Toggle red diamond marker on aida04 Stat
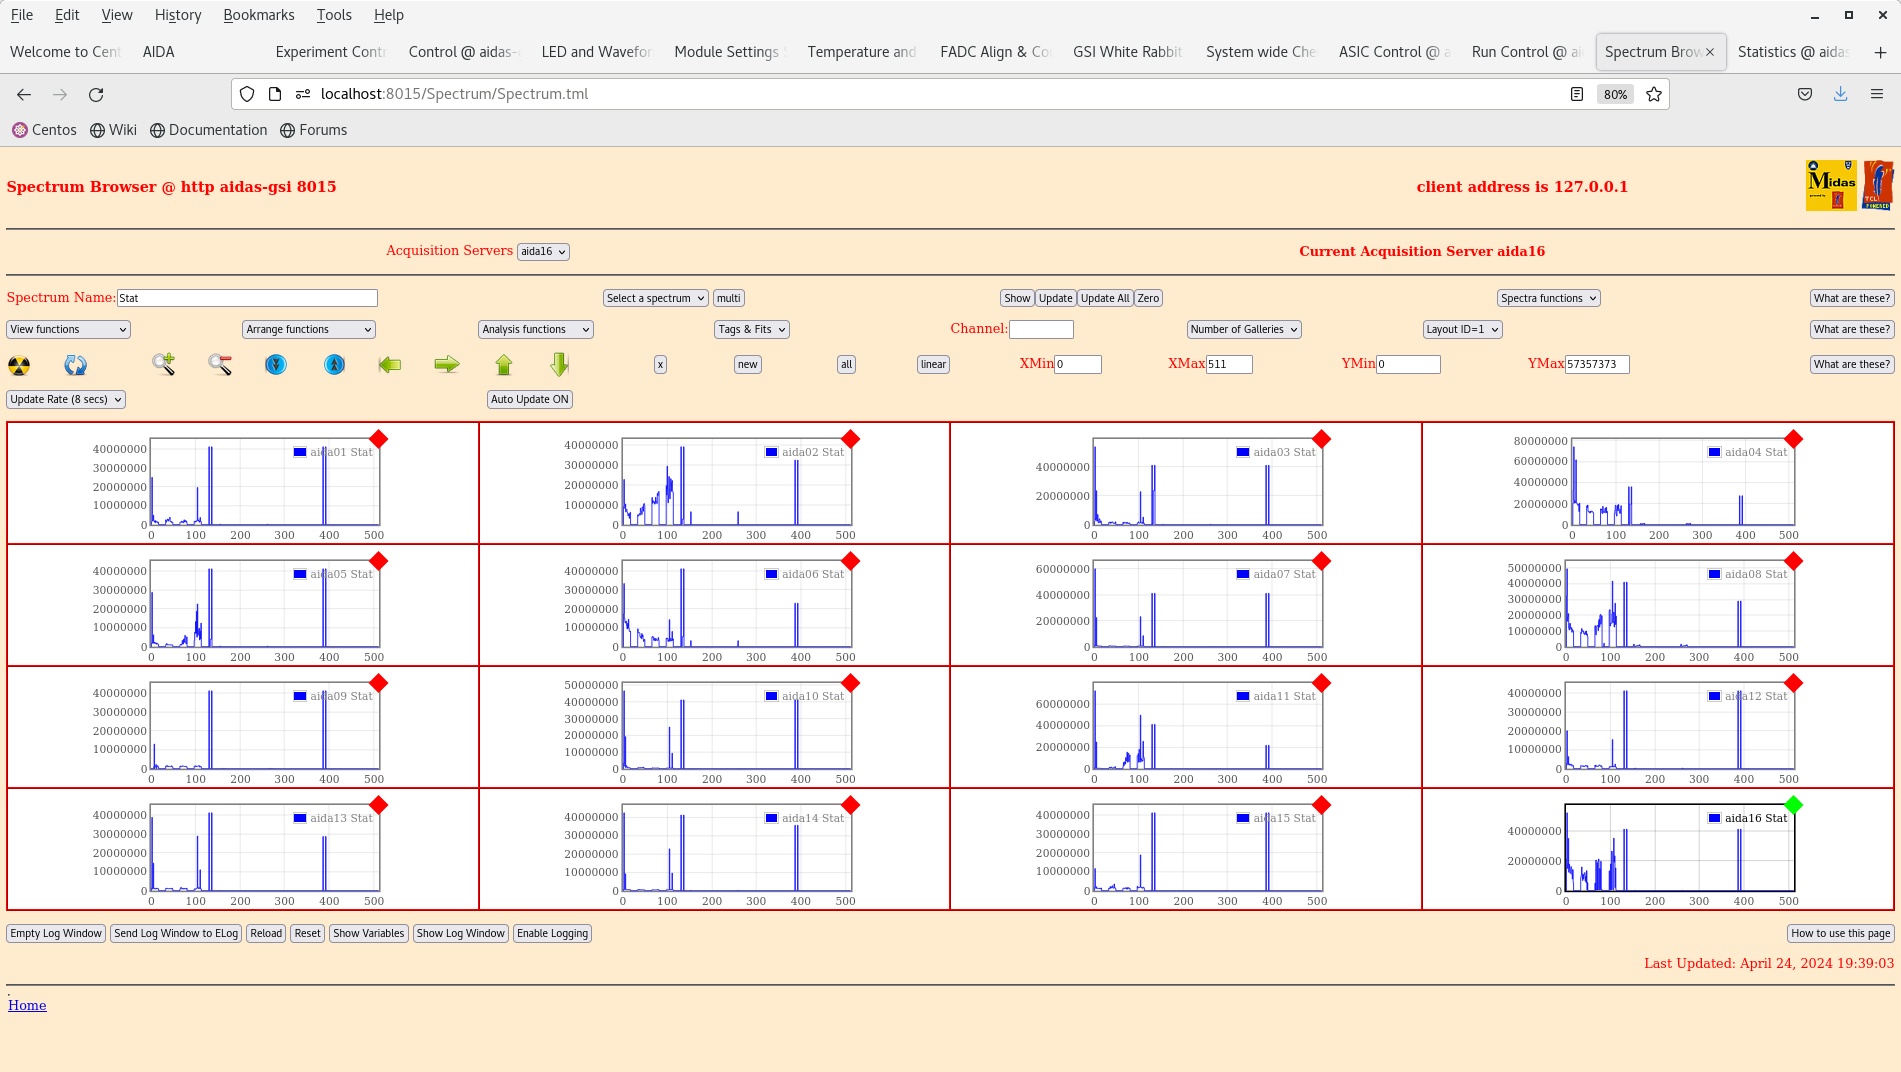Image resolution: width=1901 pixels, height=1072 pixels. [1794, 439]
